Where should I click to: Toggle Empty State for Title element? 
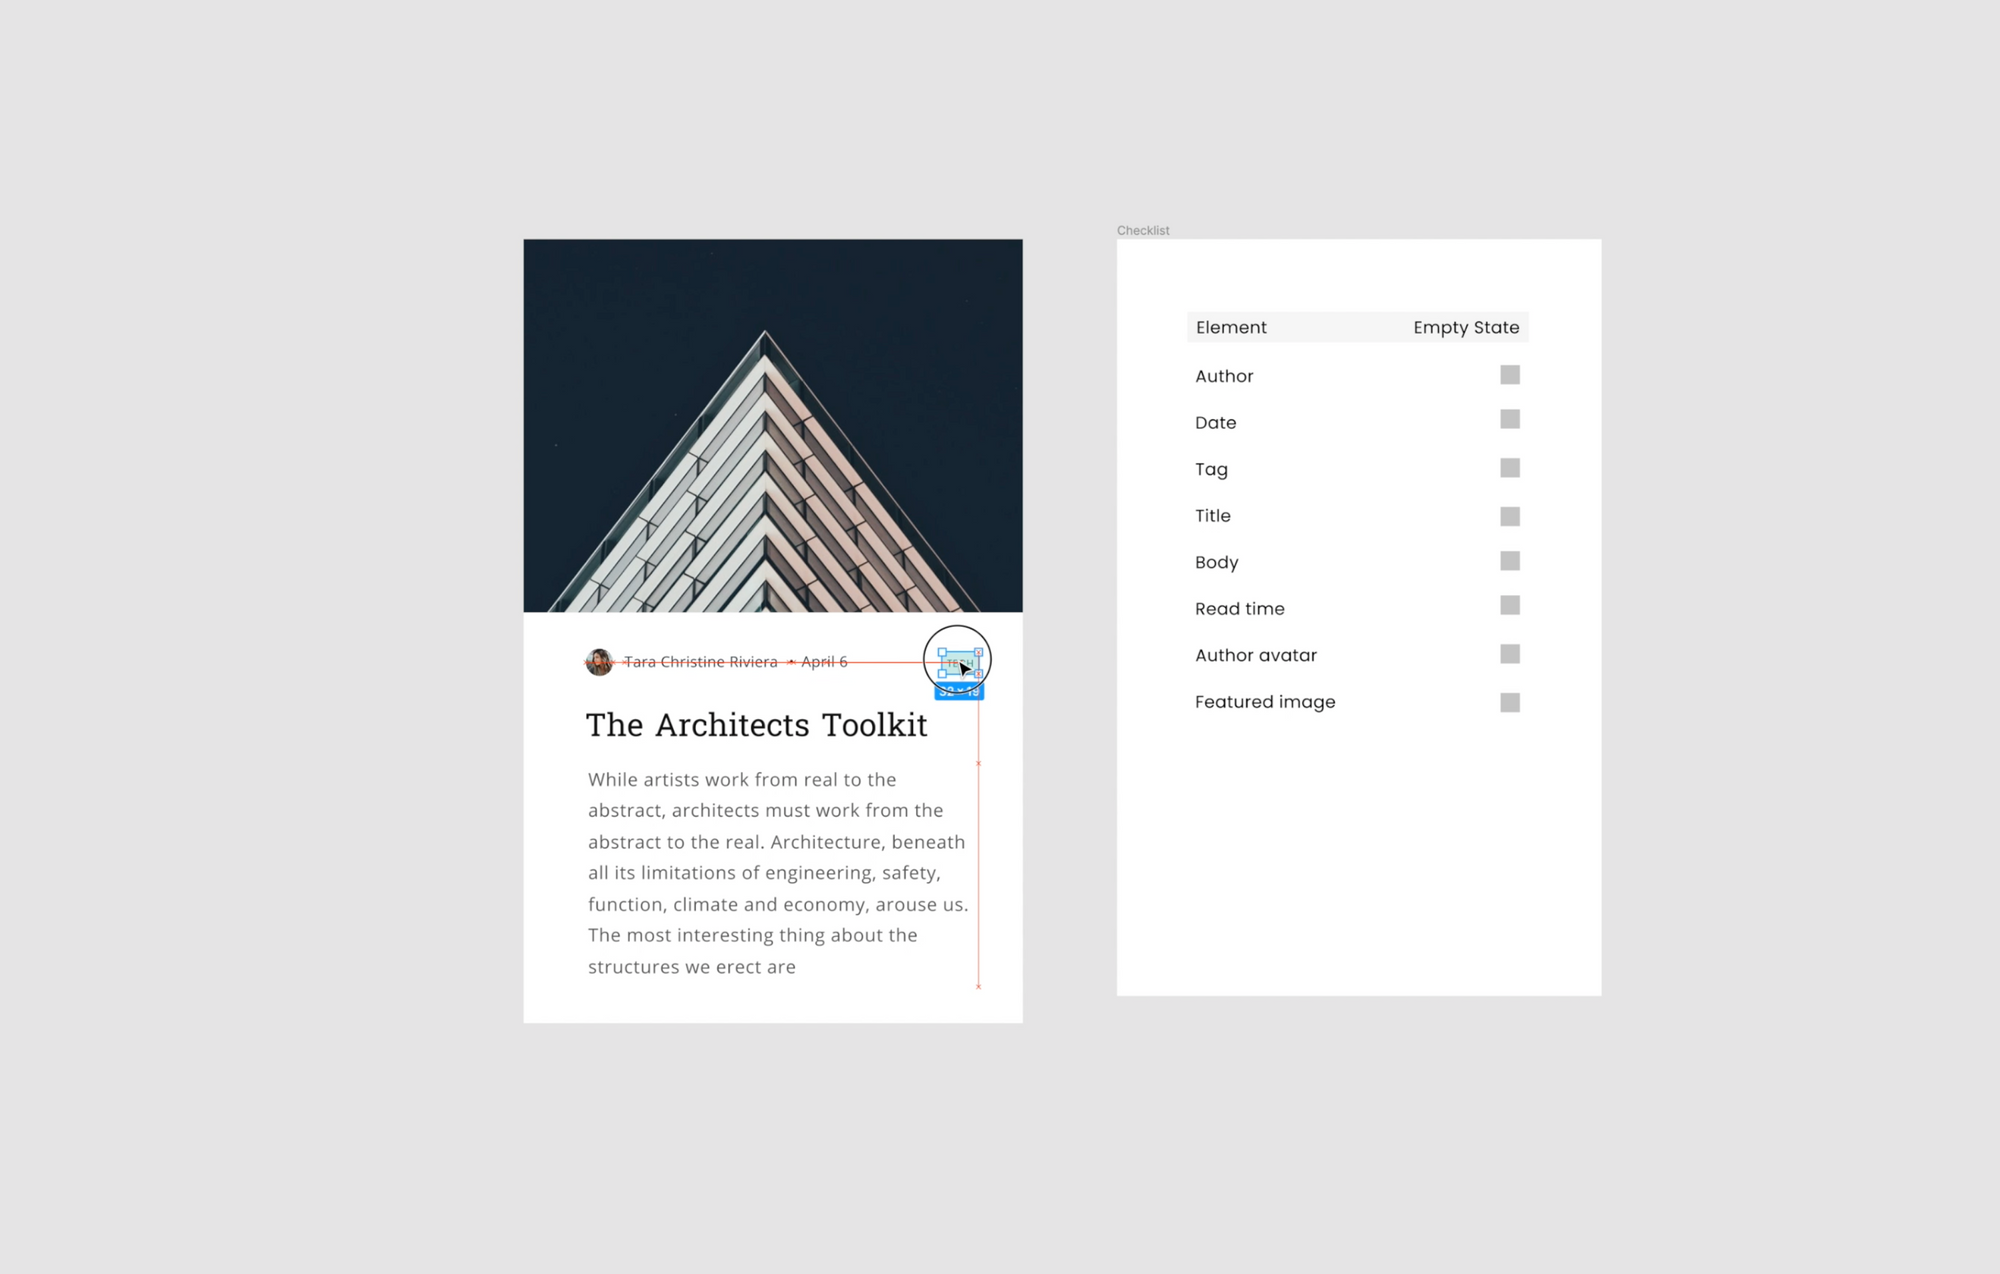(1510, 515)
